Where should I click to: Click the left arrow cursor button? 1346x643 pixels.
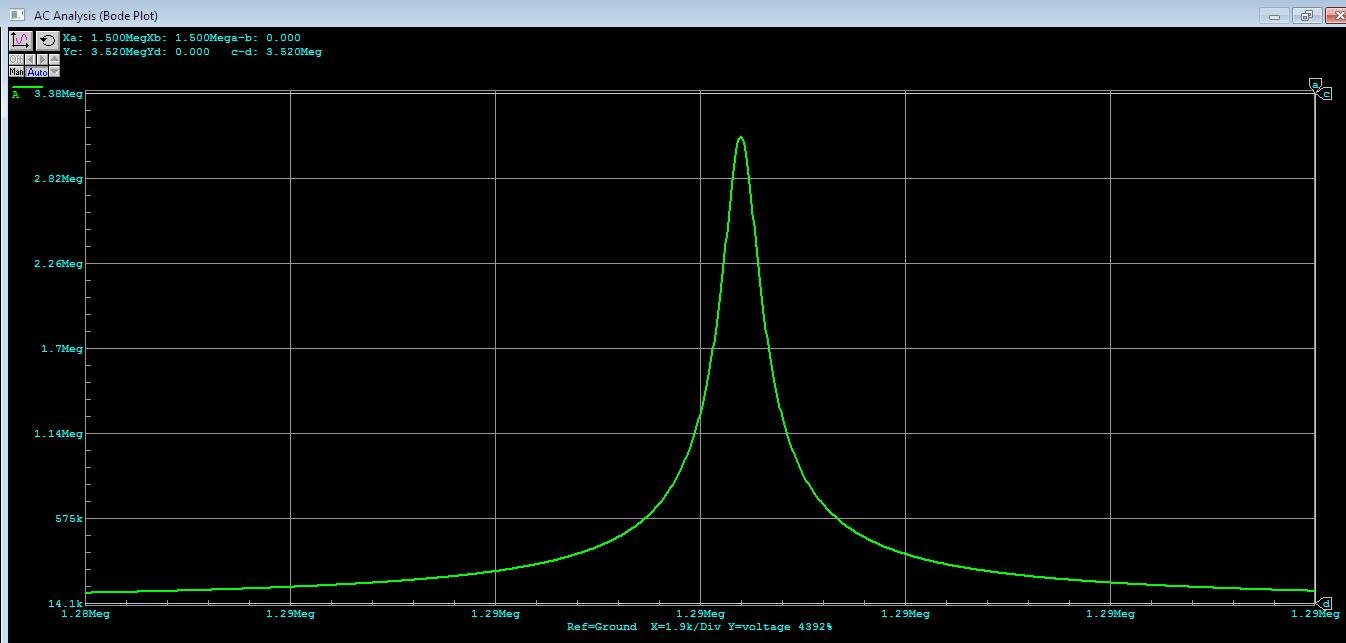click(30, 59)
